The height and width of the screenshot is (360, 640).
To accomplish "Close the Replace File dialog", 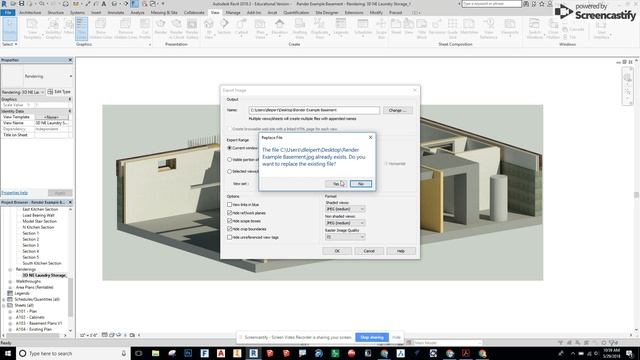I will tap(370, 138).
